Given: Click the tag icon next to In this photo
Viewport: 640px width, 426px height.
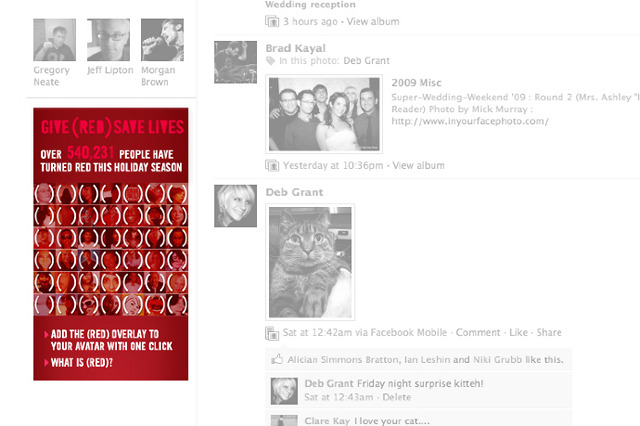Looking at the screenshot, I should (270, 61).
